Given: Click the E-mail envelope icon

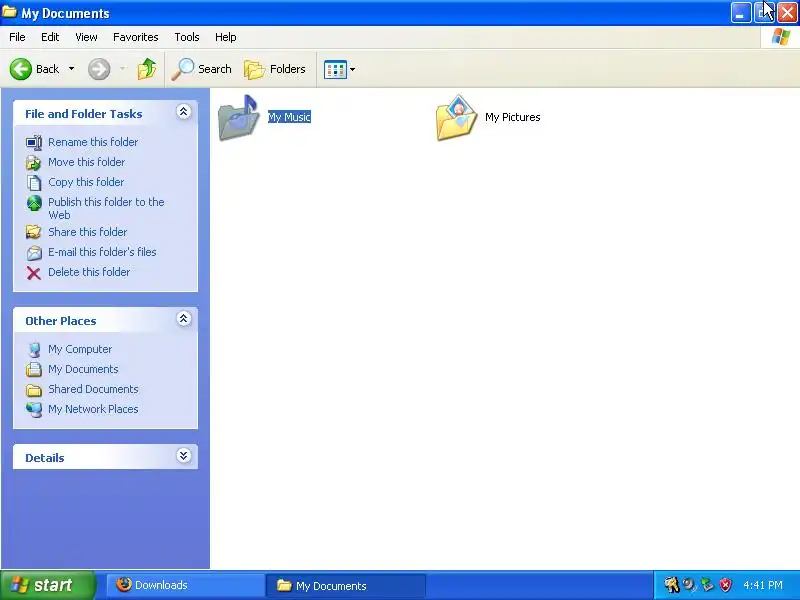Looking at the screenshot, I should click(x=34, y=253).
